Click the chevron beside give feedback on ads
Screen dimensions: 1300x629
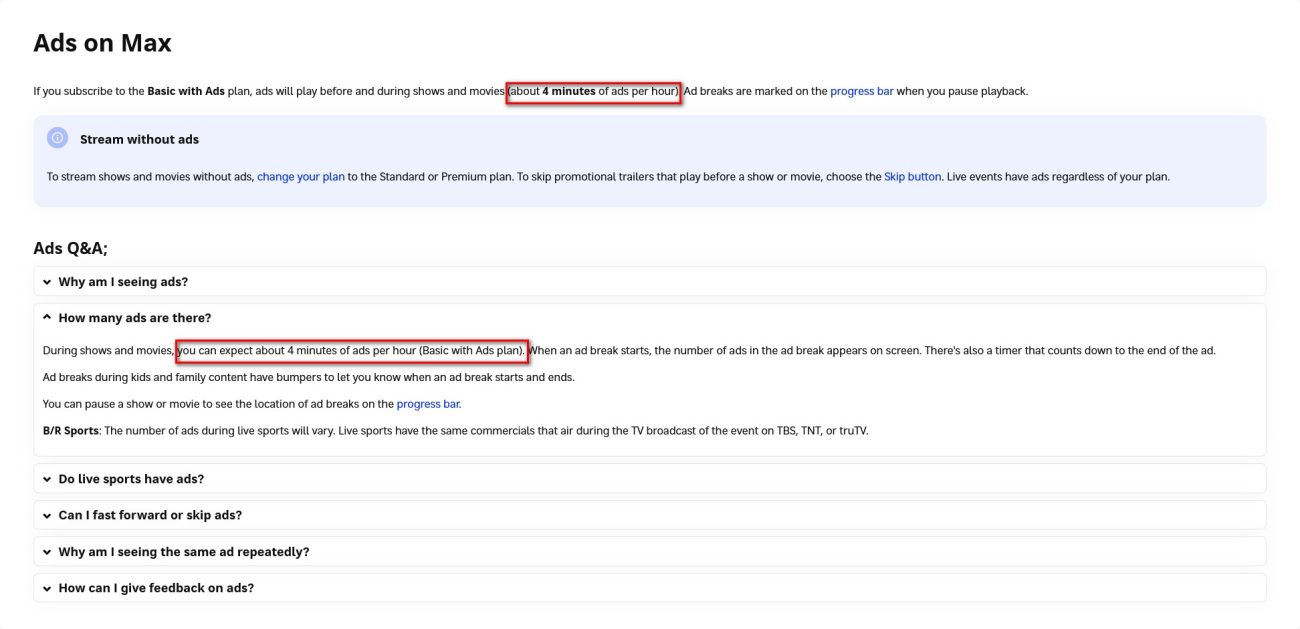[x=47, y=588]
